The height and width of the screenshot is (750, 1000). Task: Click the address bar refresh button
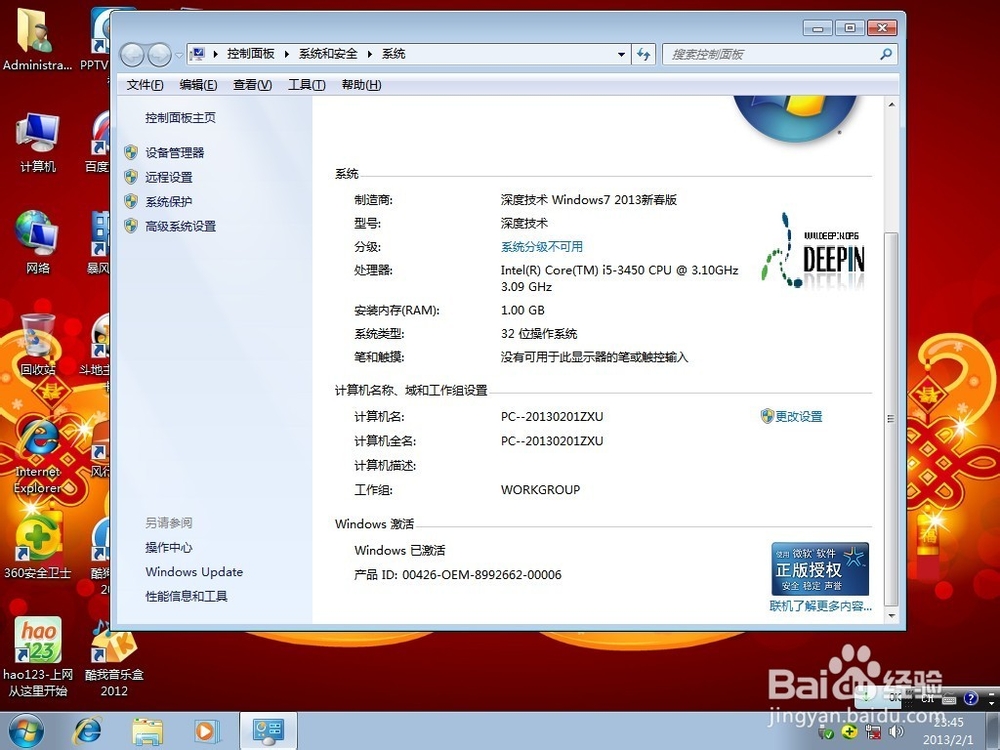click(x=643, y=54)
